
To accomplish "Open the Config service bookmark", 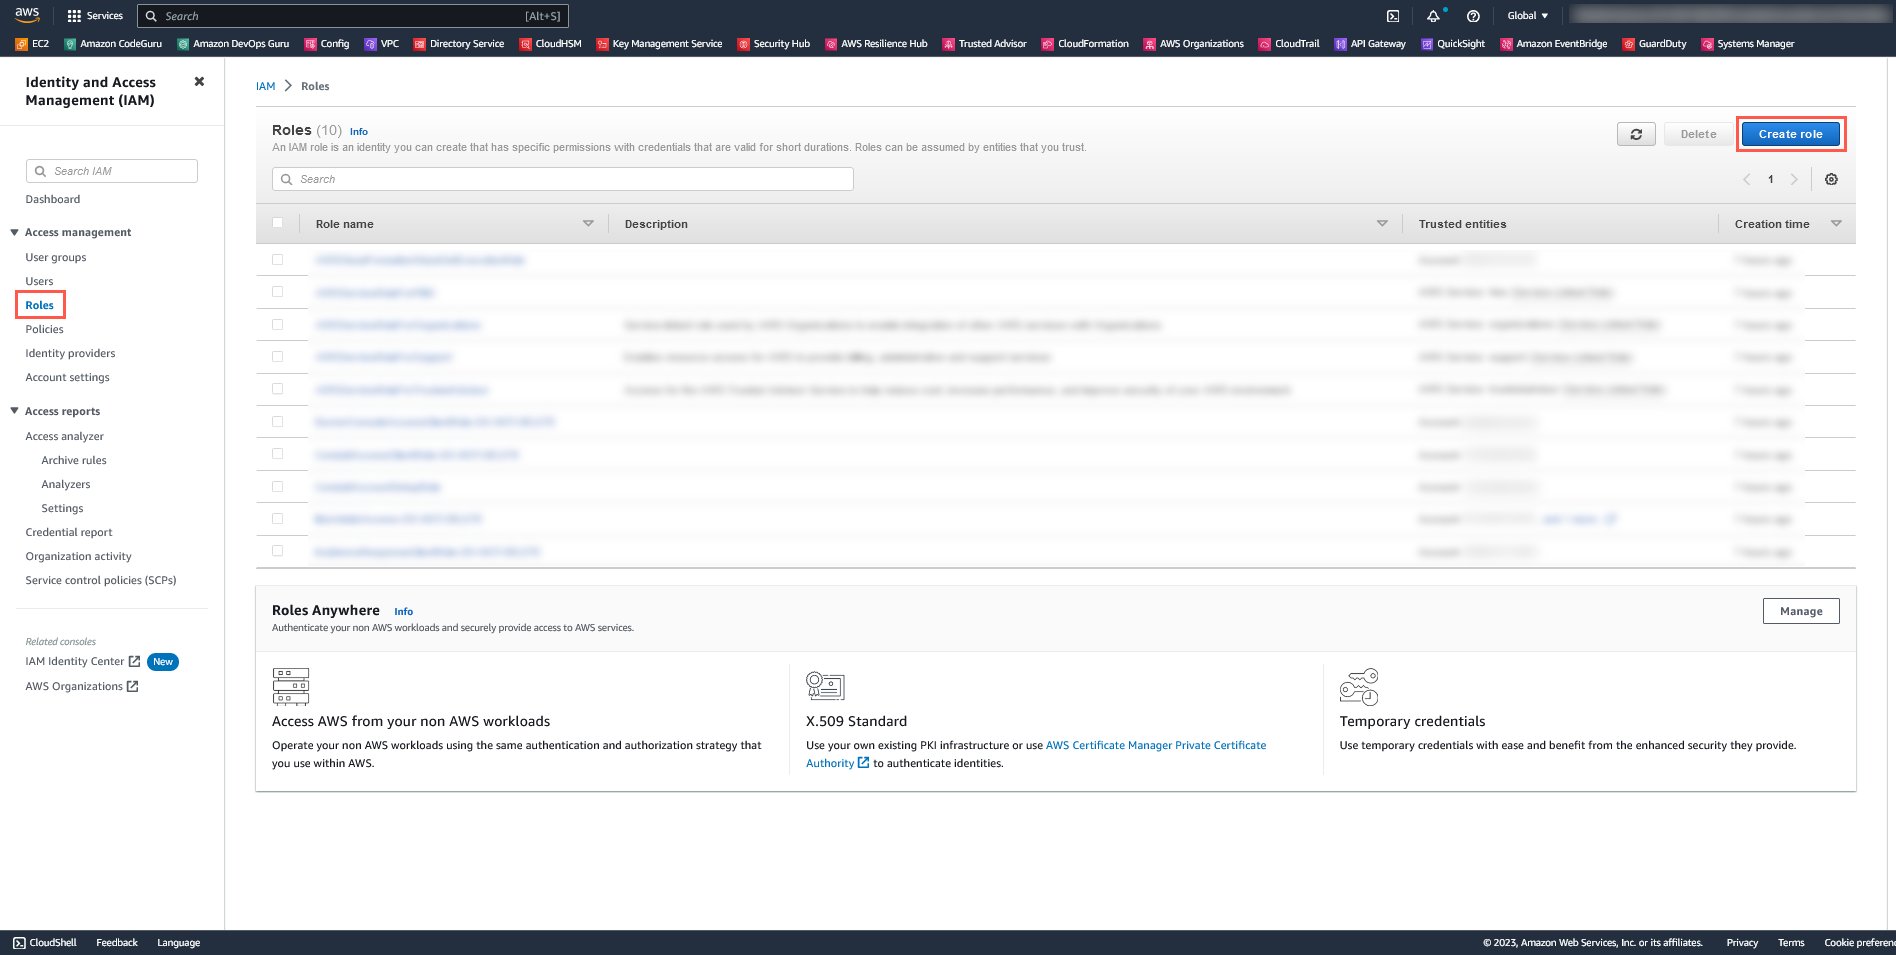I will tap(327, 44).
